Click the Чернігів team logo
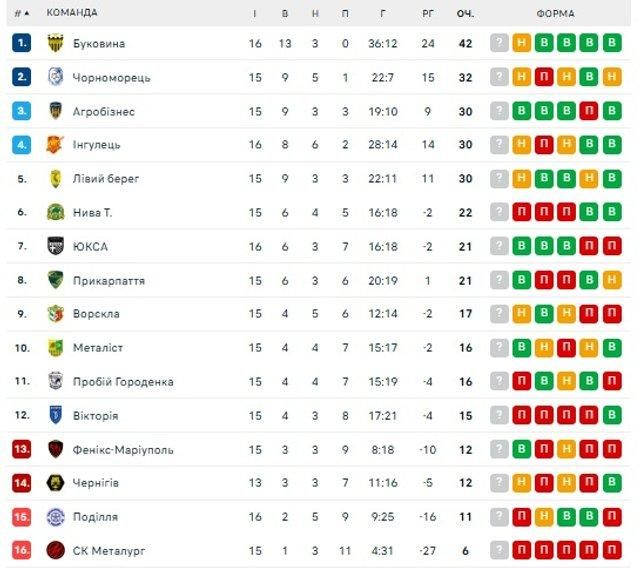The image size is (640, 568). click(56, 483)
